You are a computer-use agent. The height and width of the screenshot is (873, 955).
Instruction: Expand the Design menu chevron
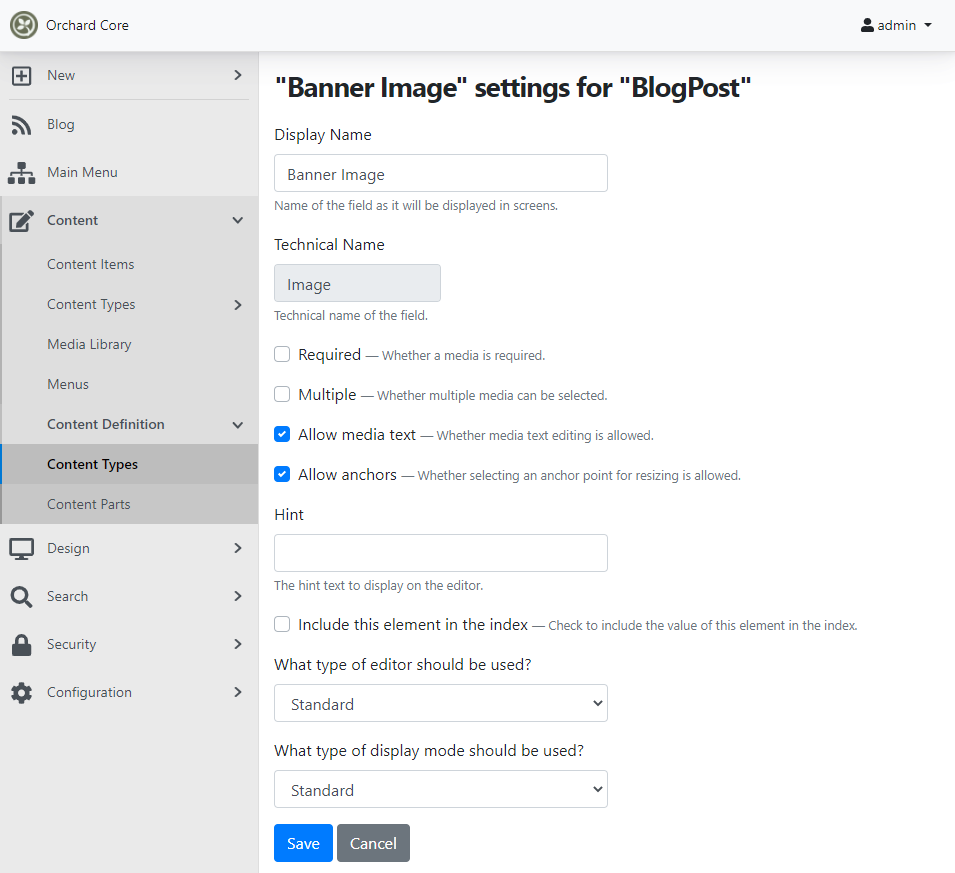click(238, 548)
